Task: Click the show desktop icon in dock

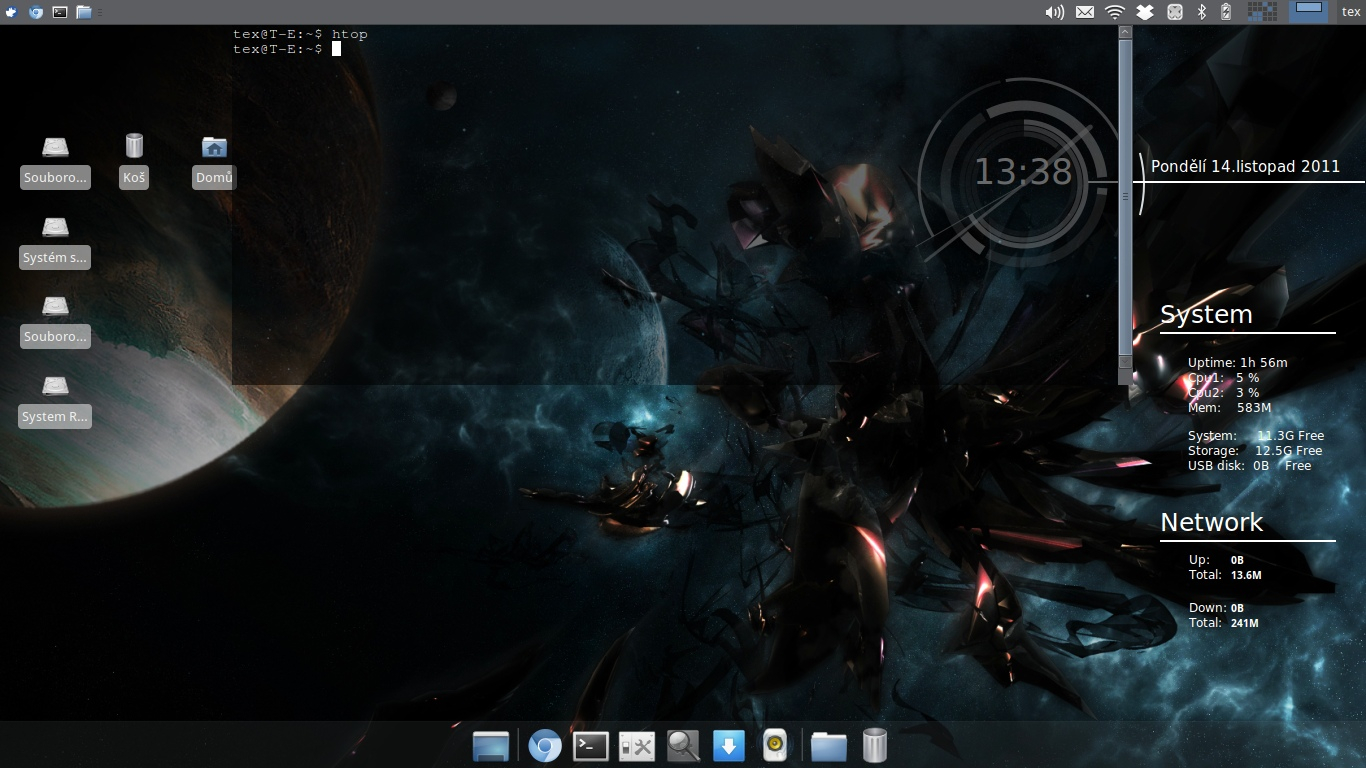Action: pos(491,746)
